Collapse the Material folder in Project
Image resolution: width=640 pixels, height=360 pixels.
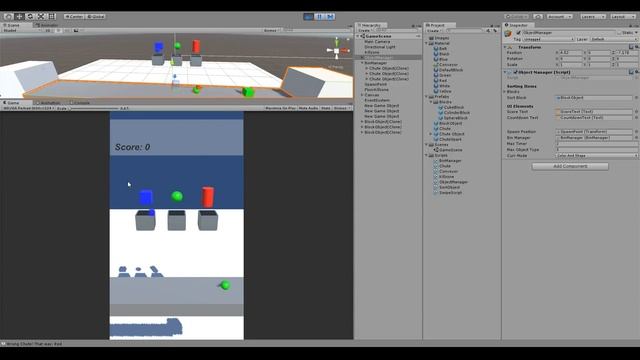click(x=427, y=43)
